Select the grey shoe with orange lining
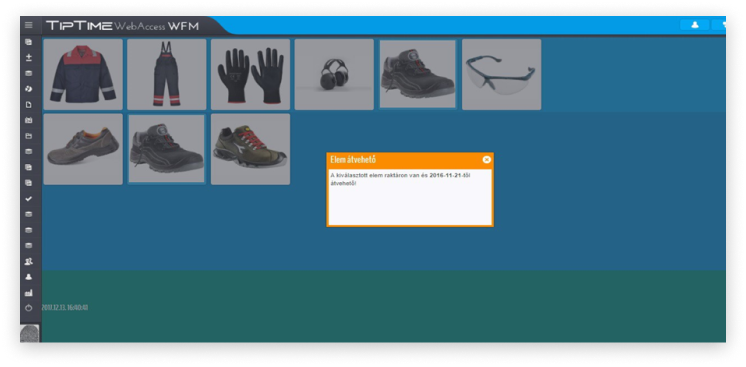 [x=83, y=149]
